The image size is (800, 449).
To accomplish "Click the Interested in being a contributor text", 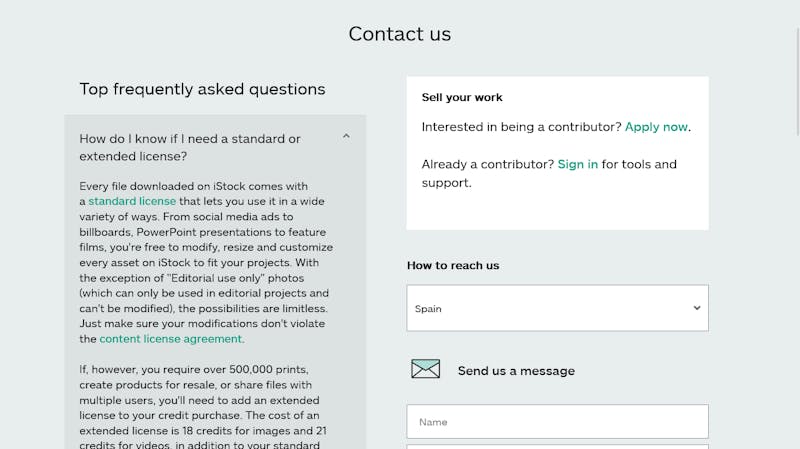I will pos(521,127).
